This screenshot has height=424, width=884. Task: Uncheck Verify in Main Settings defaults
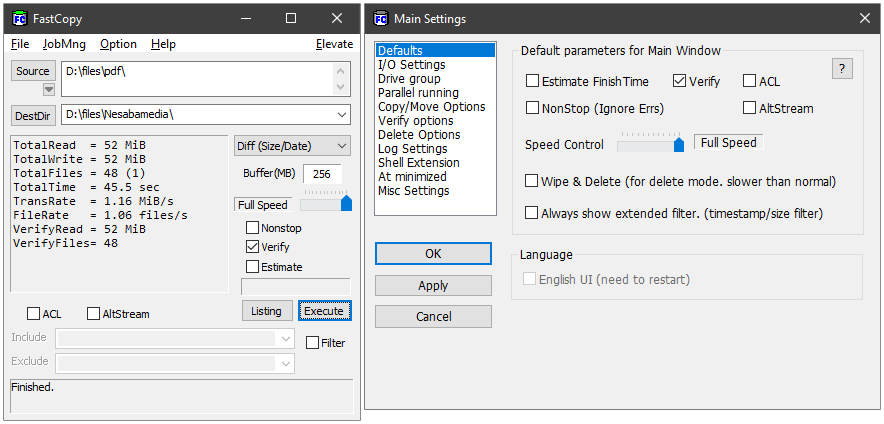click(679, 81)
